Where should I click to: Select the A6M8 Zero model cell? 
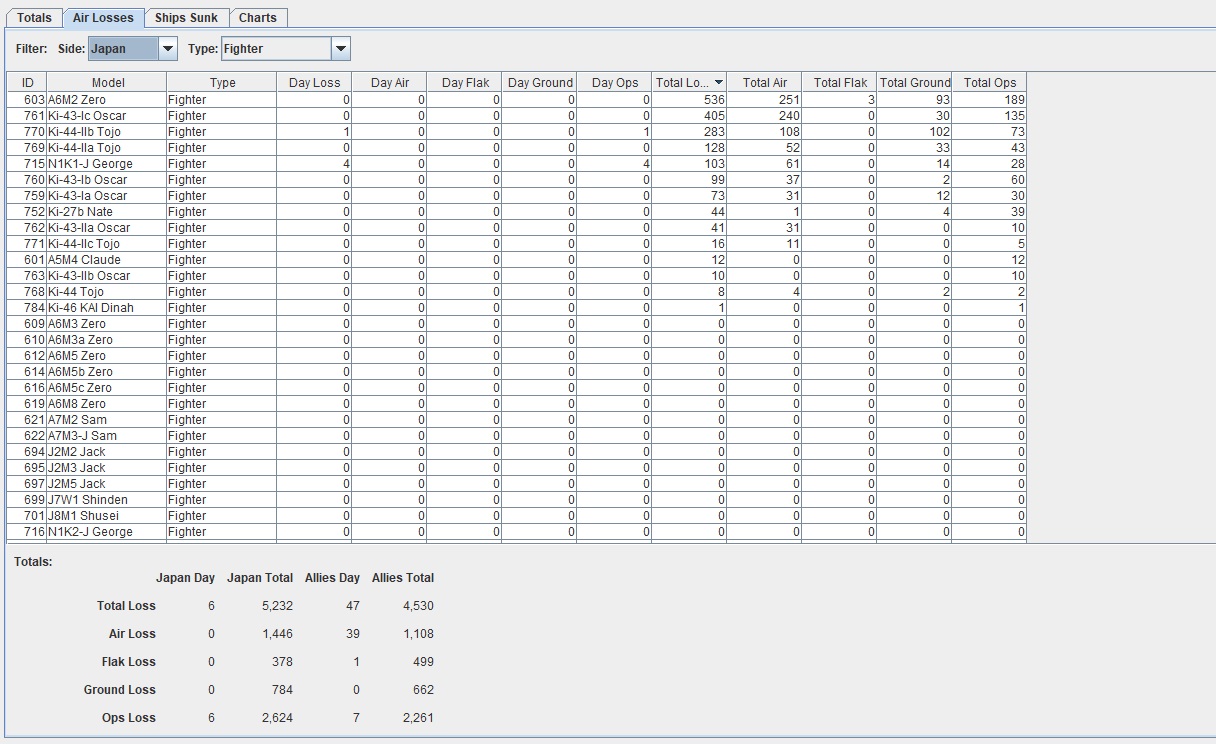tap(107, 404)
